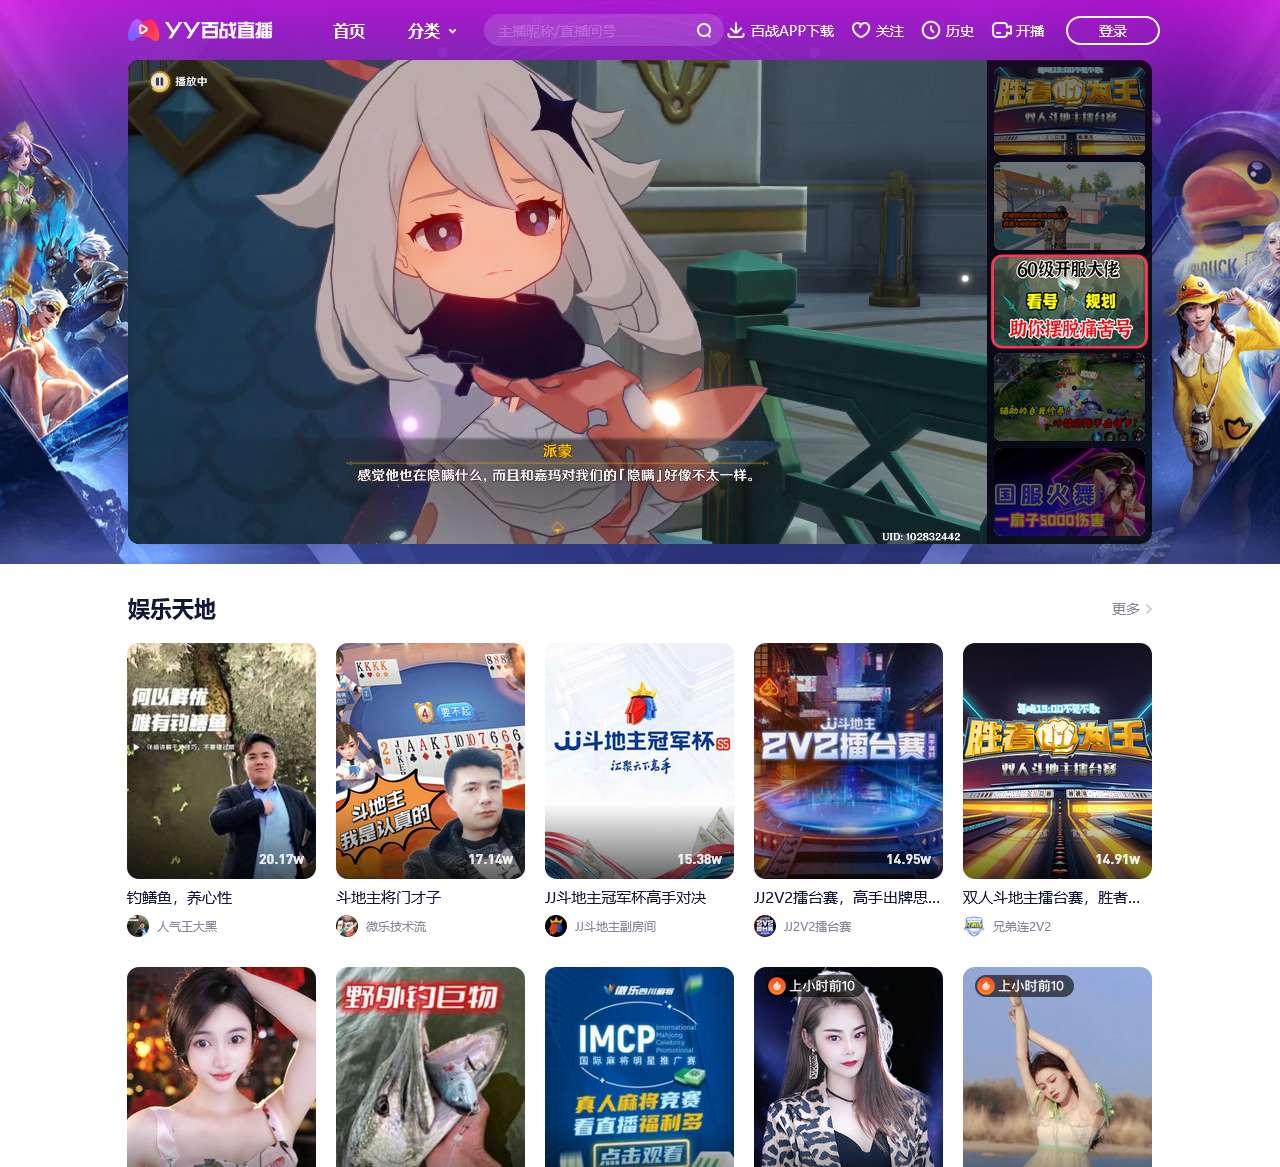Open the 野外钓巨物 stream card
This screenshot has width=1280, height=1167.
coord(430,1067)
